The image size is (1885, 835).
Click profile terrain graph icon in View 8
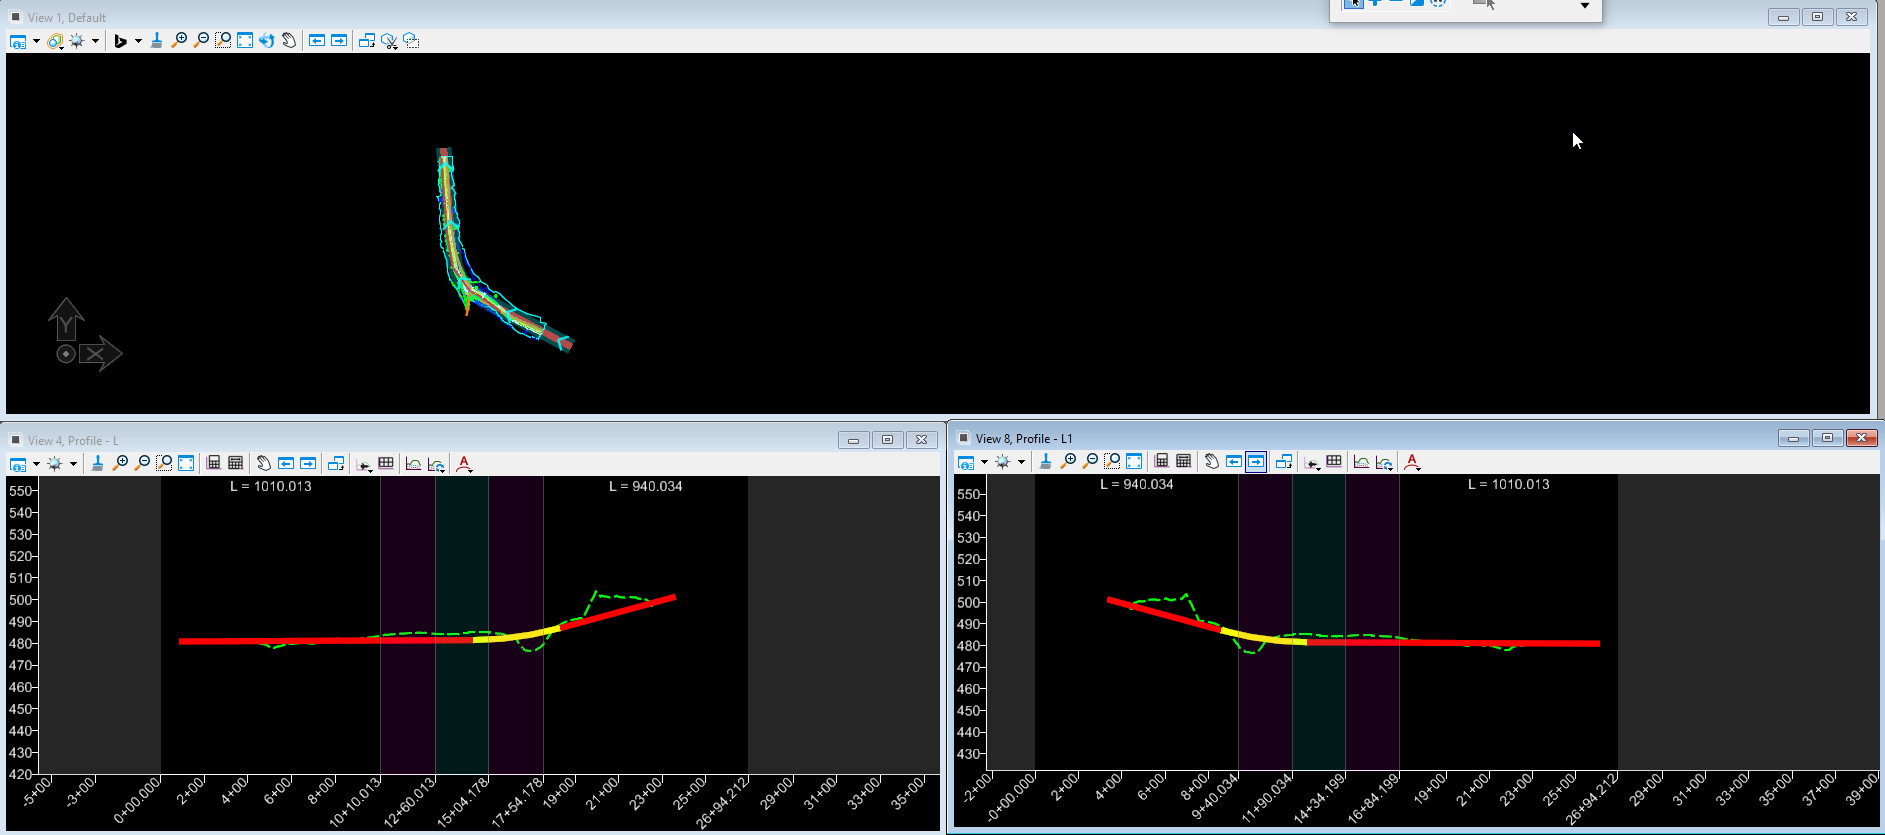tap(1361, 462)
